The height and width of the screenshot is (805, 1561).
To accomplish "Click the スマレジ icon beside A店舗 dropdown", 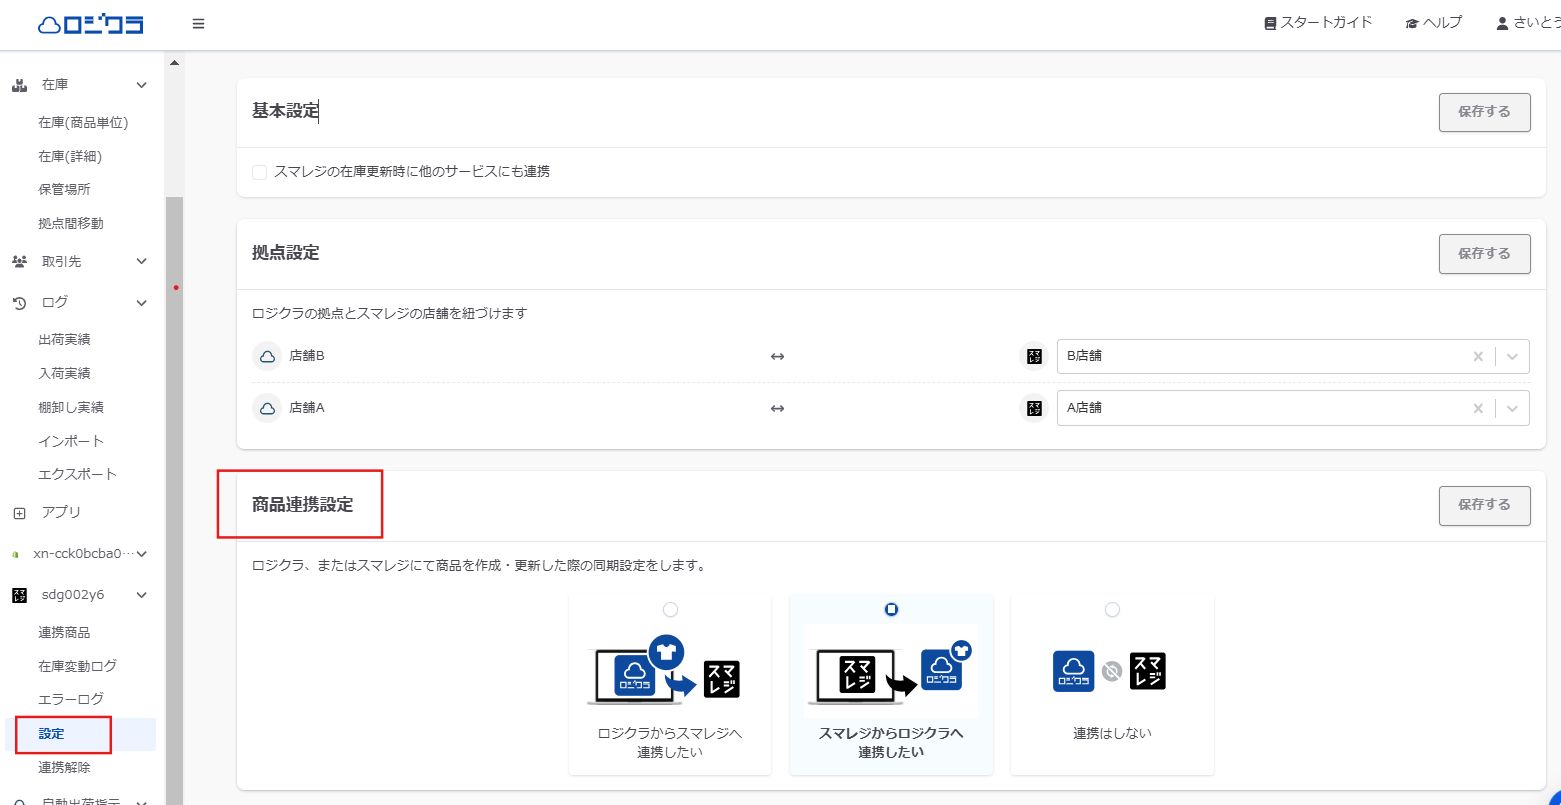I will pos(1034,408).
